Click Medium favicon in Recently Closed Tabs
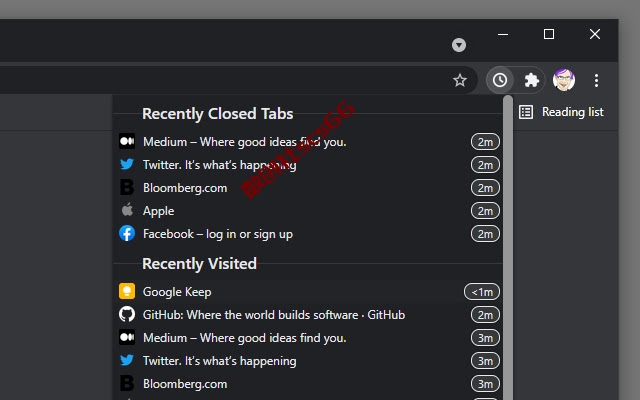640x400 pixels. (x=127, y=141)
